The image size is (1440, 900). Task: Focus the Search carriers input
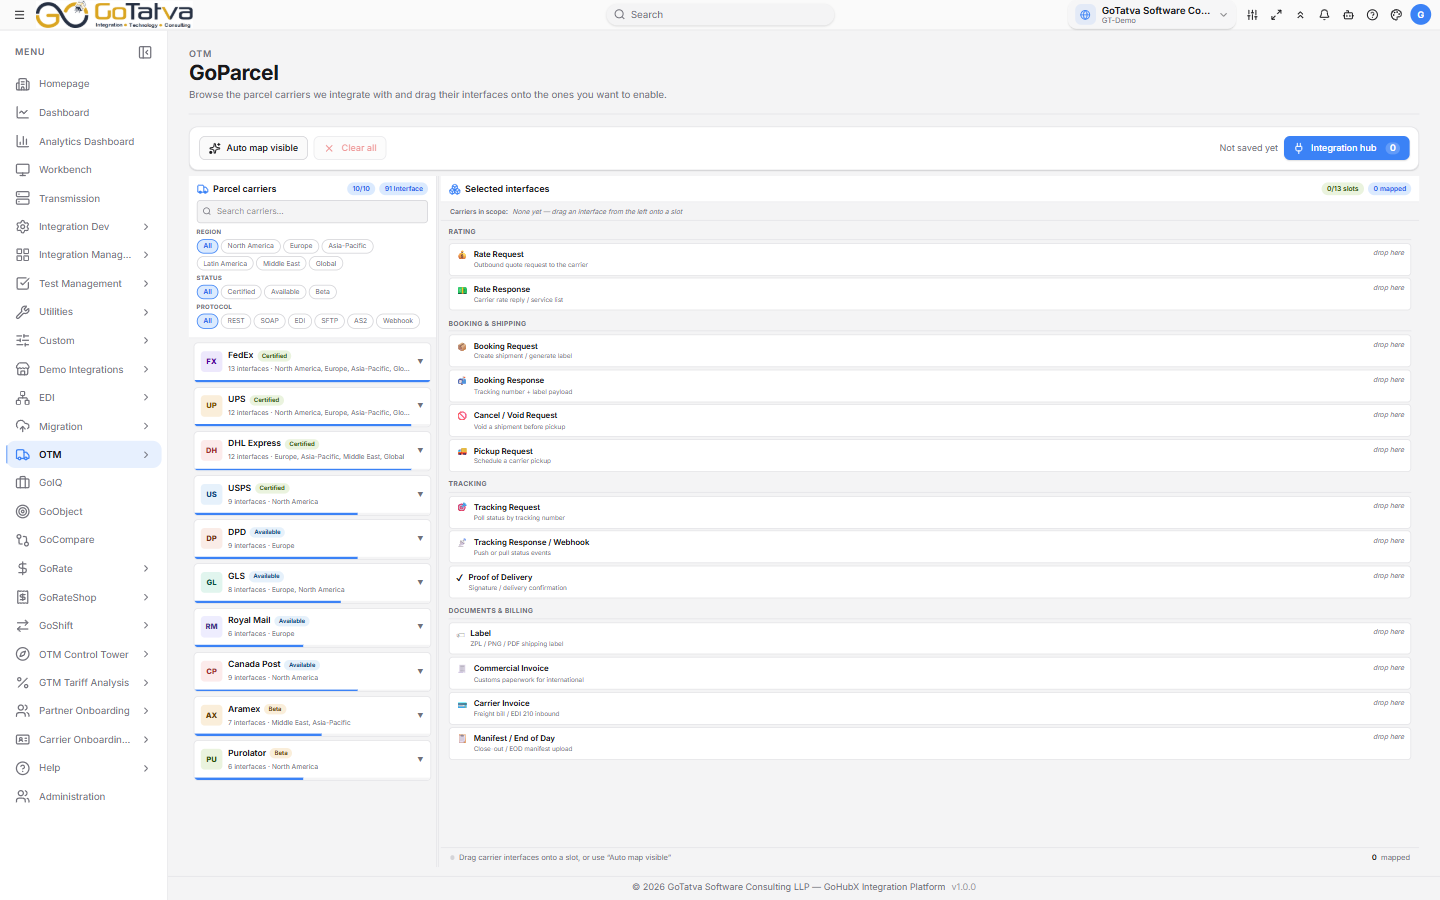pos(312,211)
